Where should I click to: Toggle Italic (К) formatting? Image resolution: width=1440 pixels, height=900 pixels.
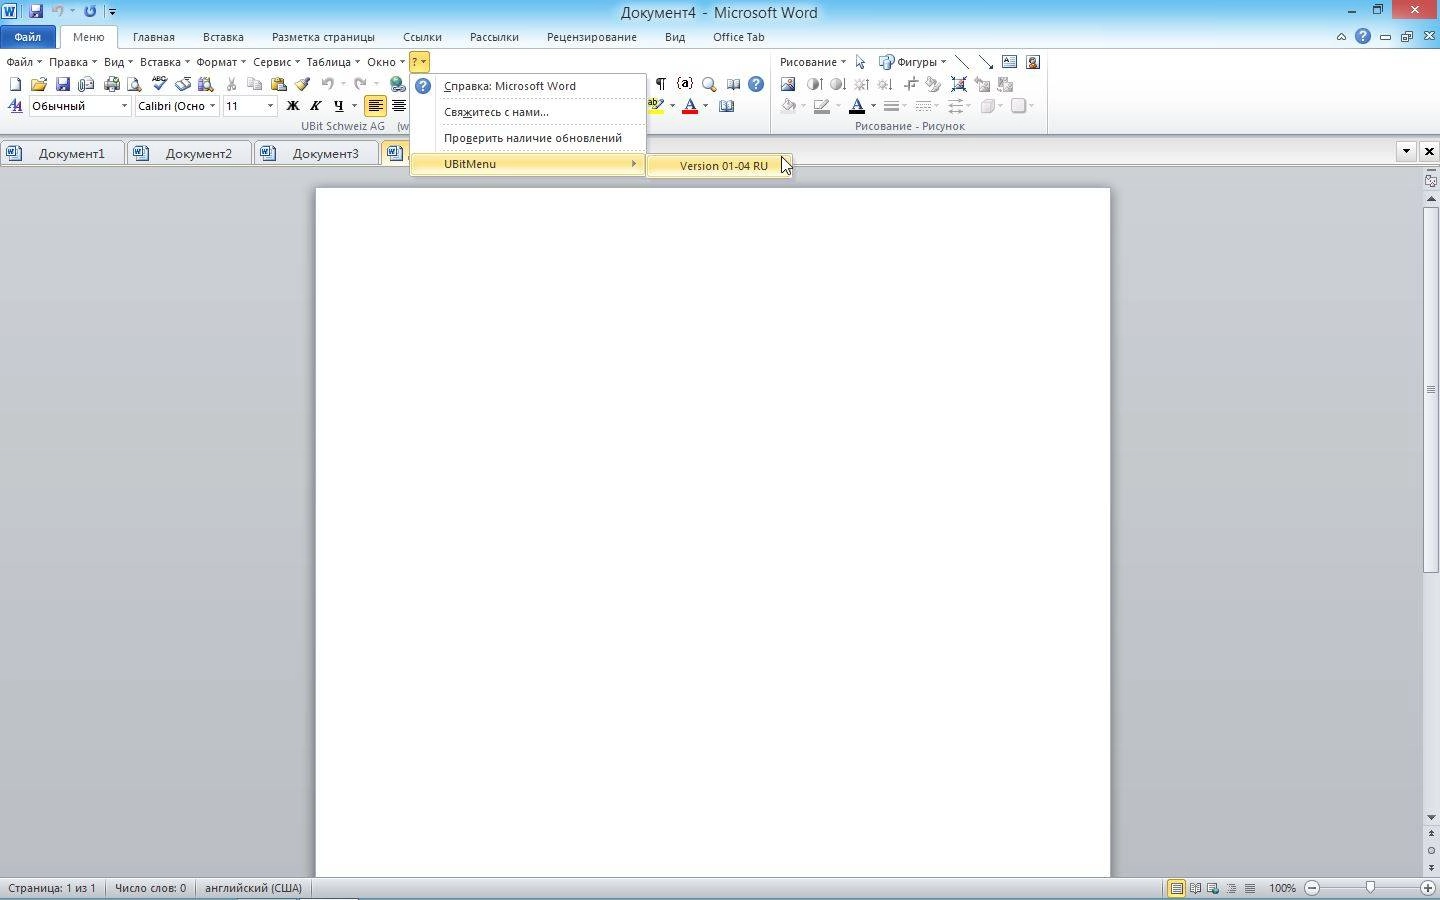(316, 106)
